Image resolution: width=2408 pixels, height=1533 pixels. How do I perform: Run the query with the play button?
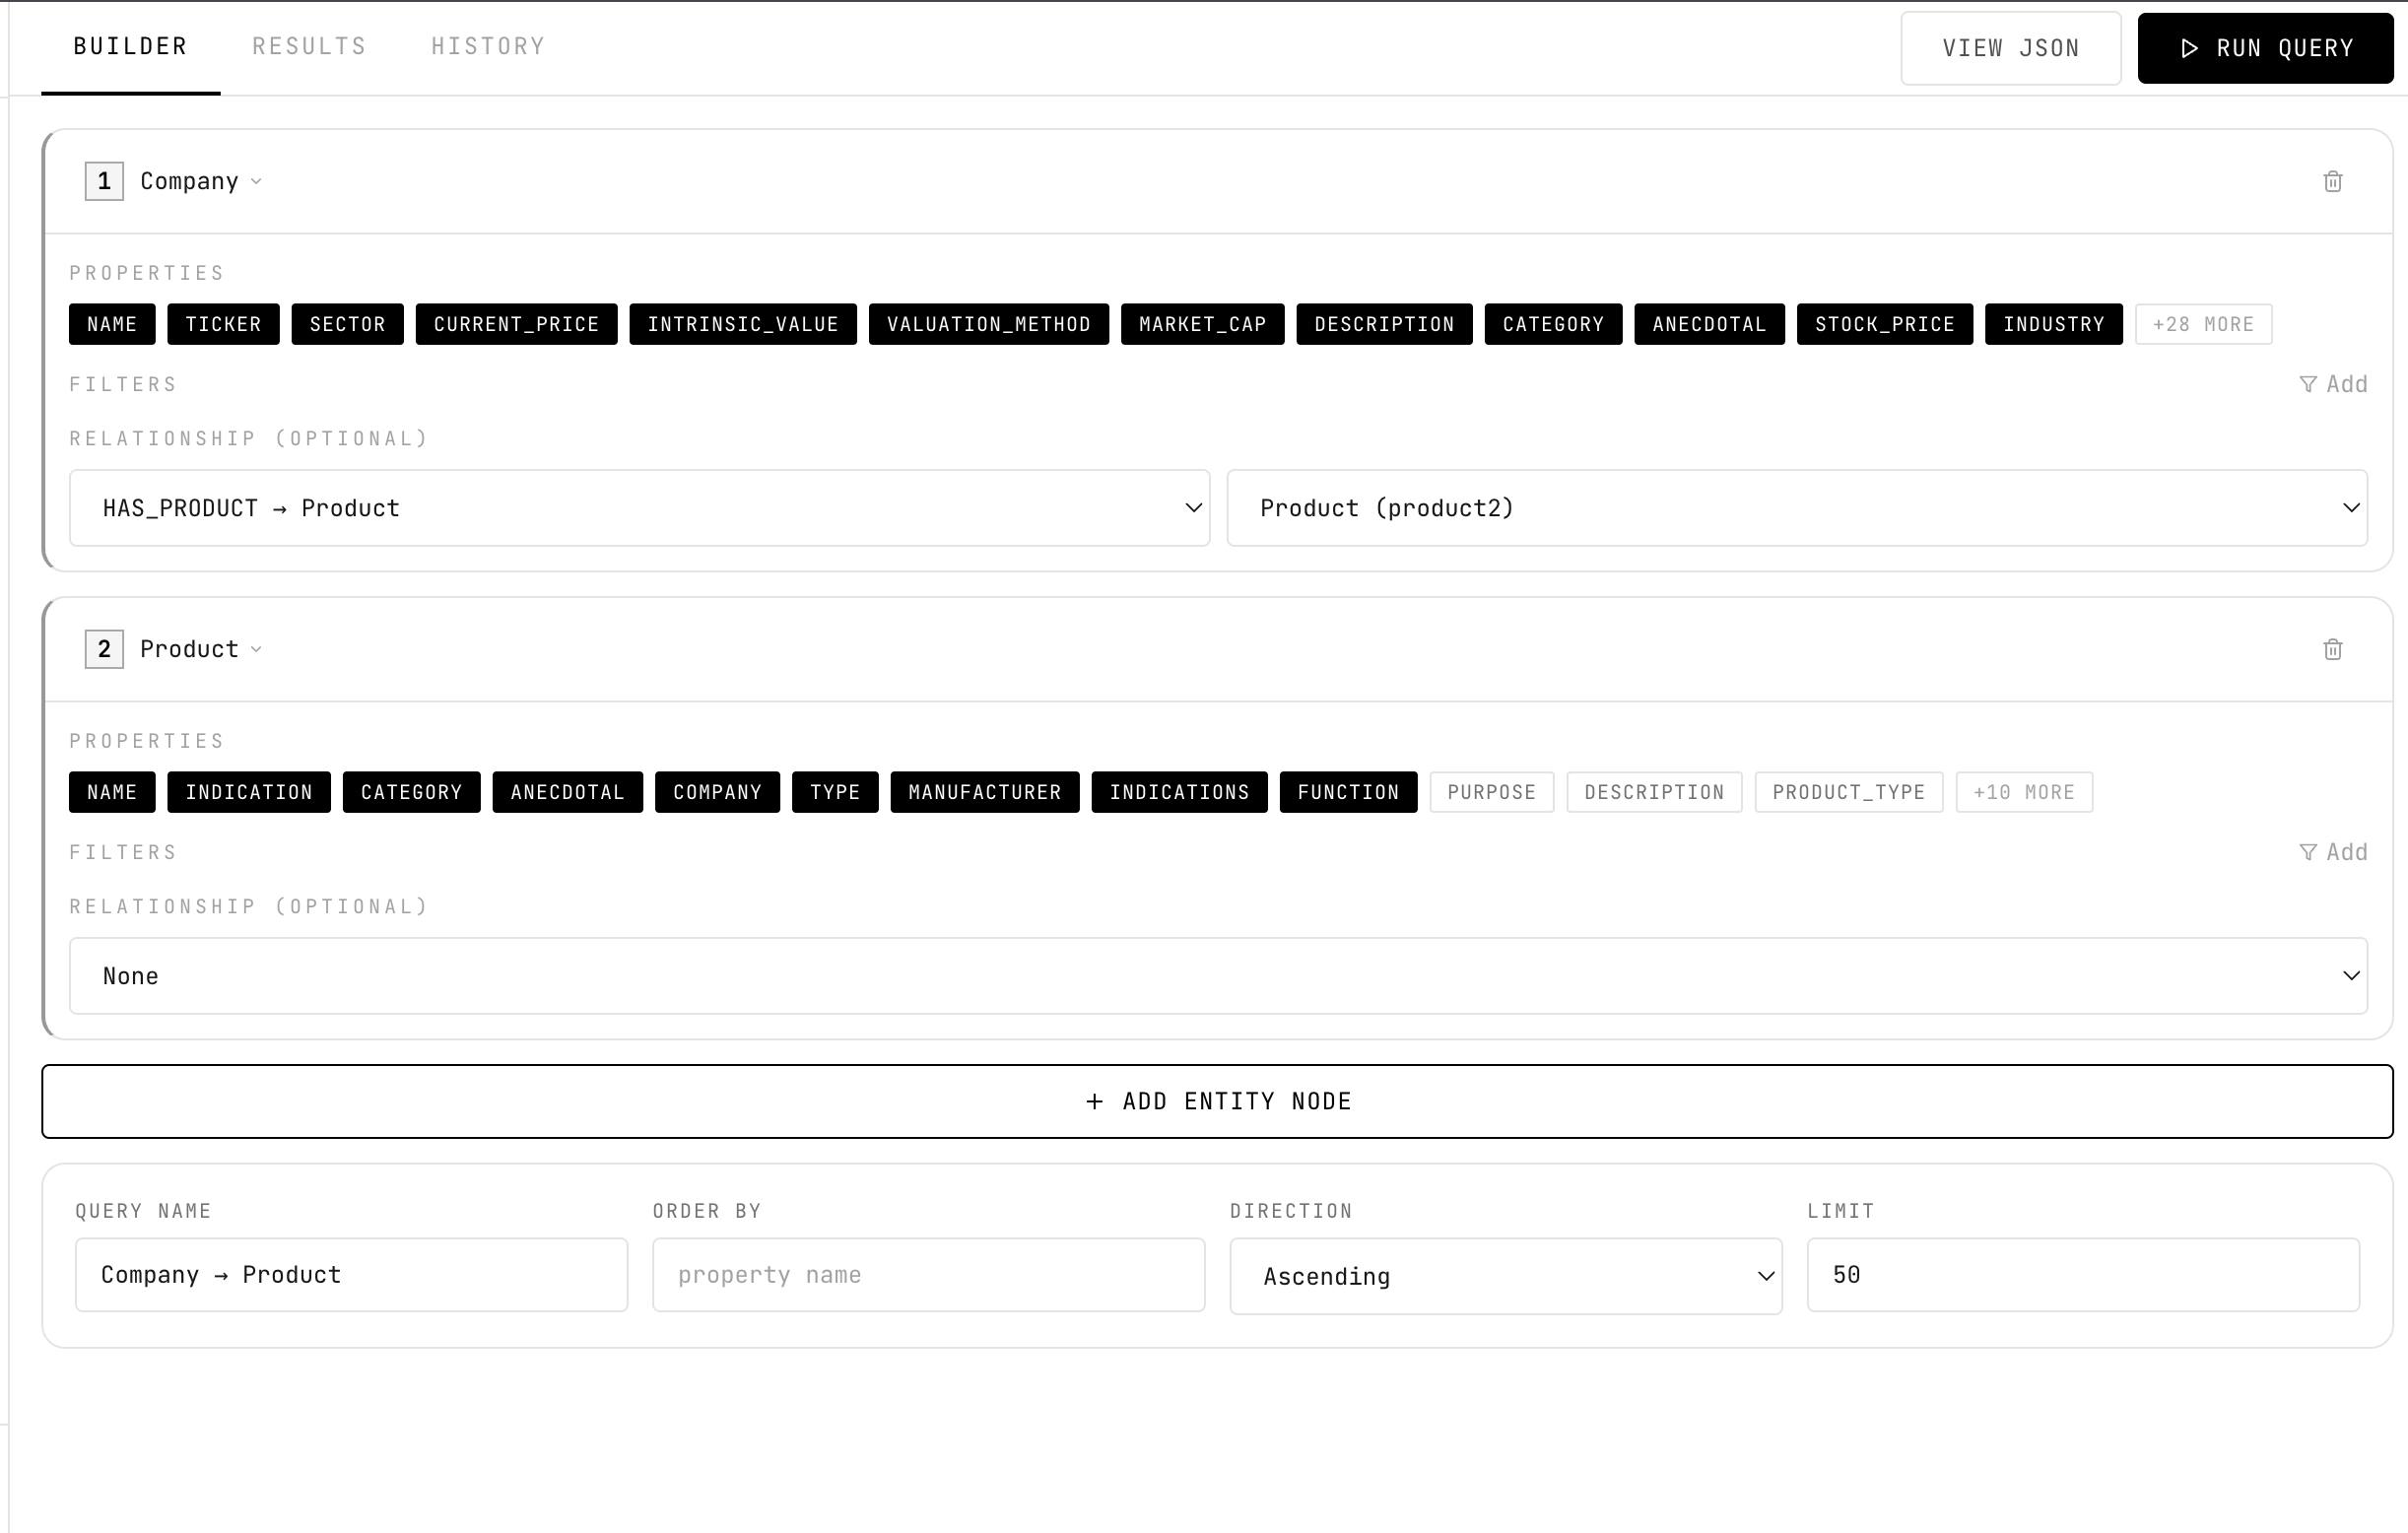tap(2265, 48)
